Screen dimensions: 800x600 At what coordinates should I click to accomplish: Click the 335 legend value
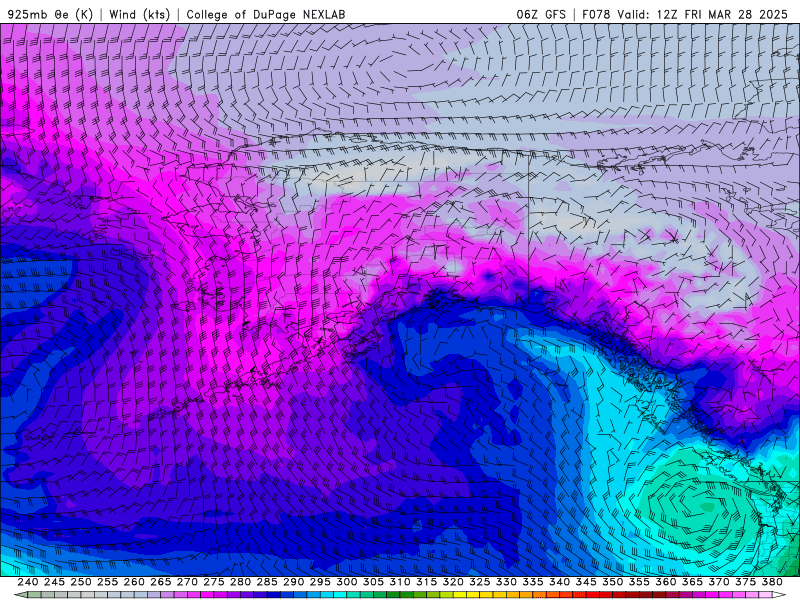533,582
